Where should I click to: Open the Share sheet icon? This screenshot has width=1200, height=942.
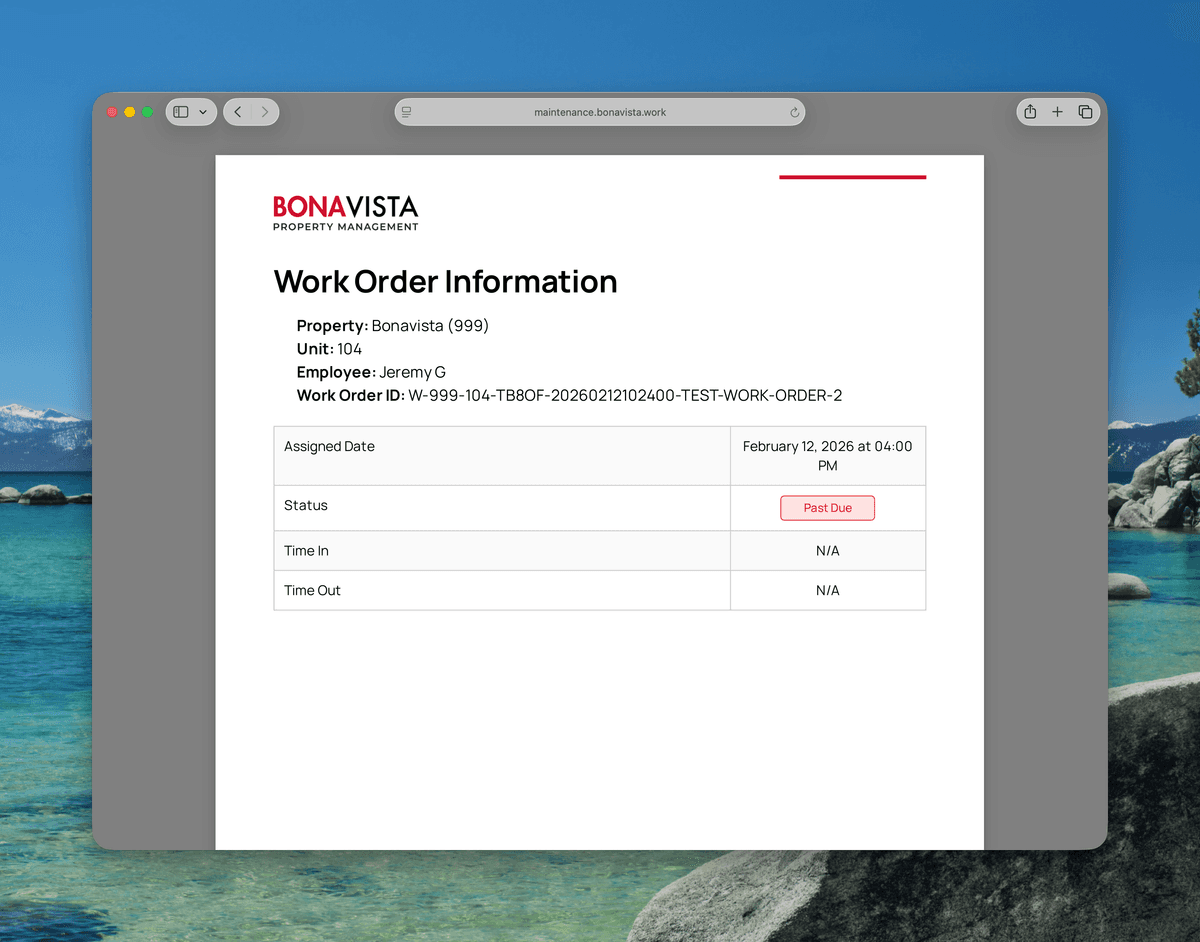1029,112
